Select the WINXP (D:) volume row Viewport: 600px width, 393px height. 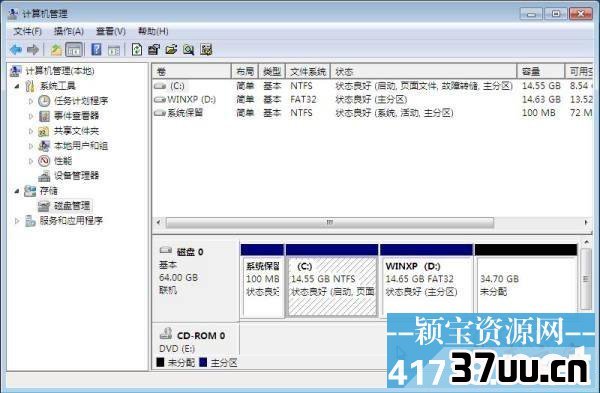pos(372,99)
